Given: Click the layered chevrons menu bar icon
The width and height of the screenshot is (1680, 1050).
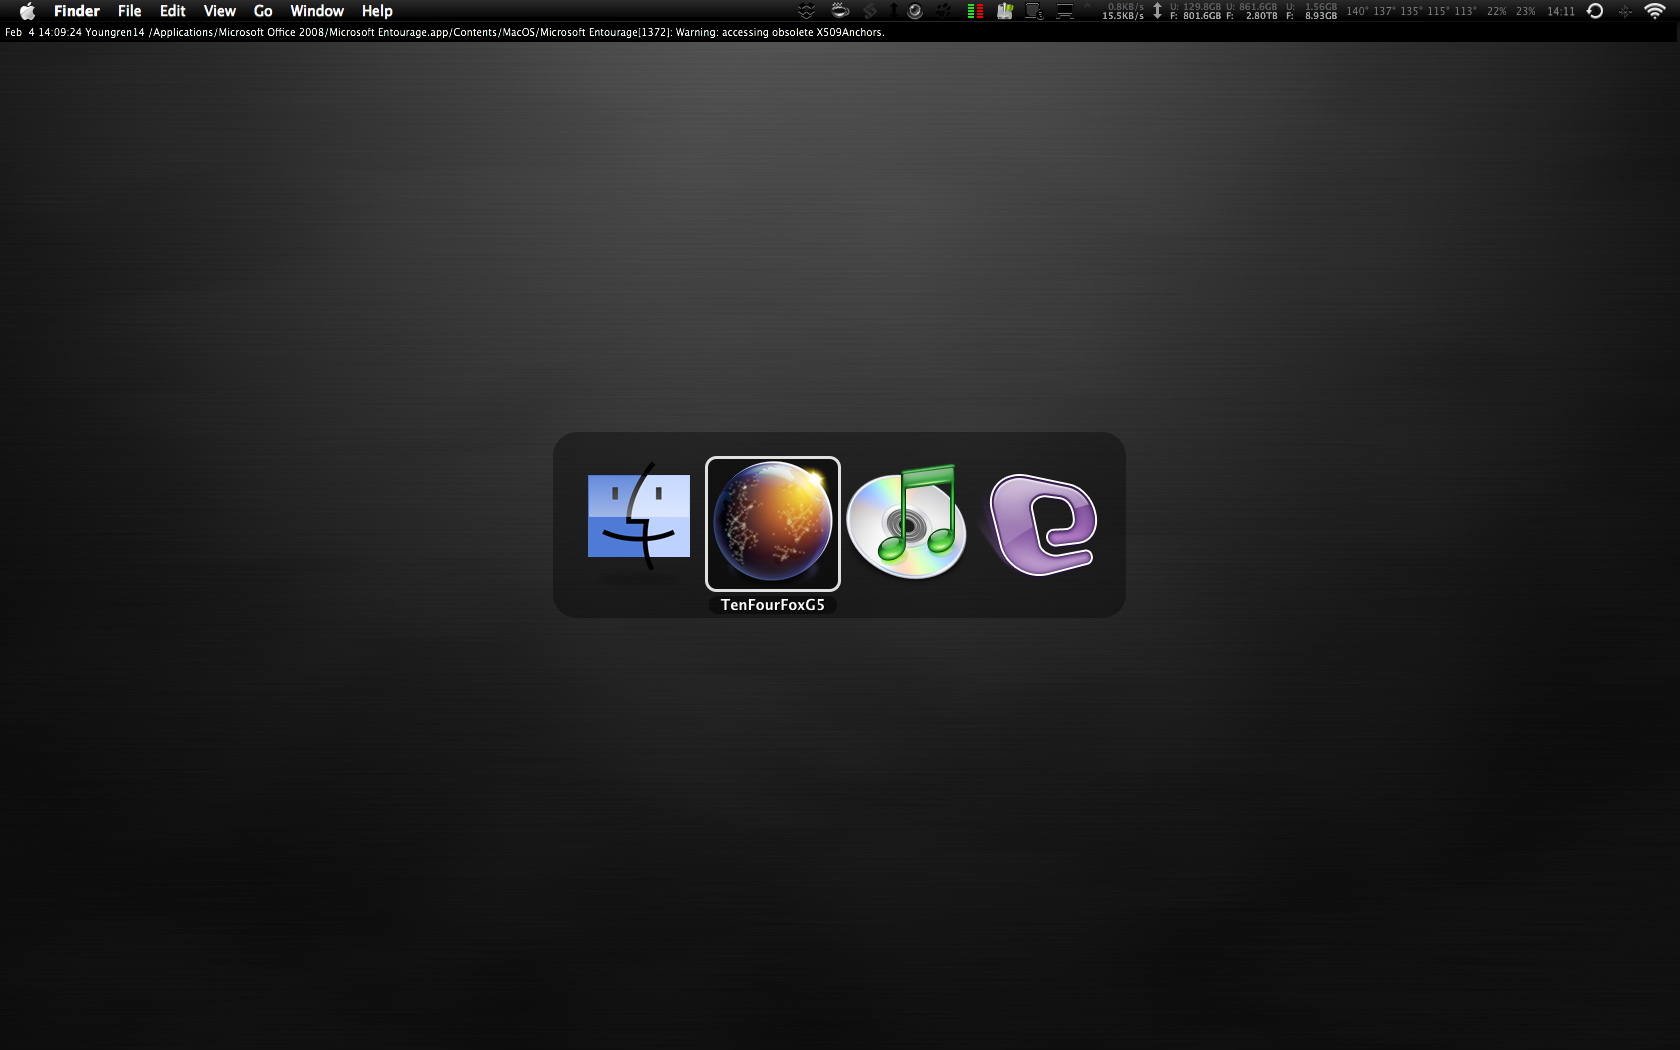Looking at the screenshot, I should click(806, 11).
